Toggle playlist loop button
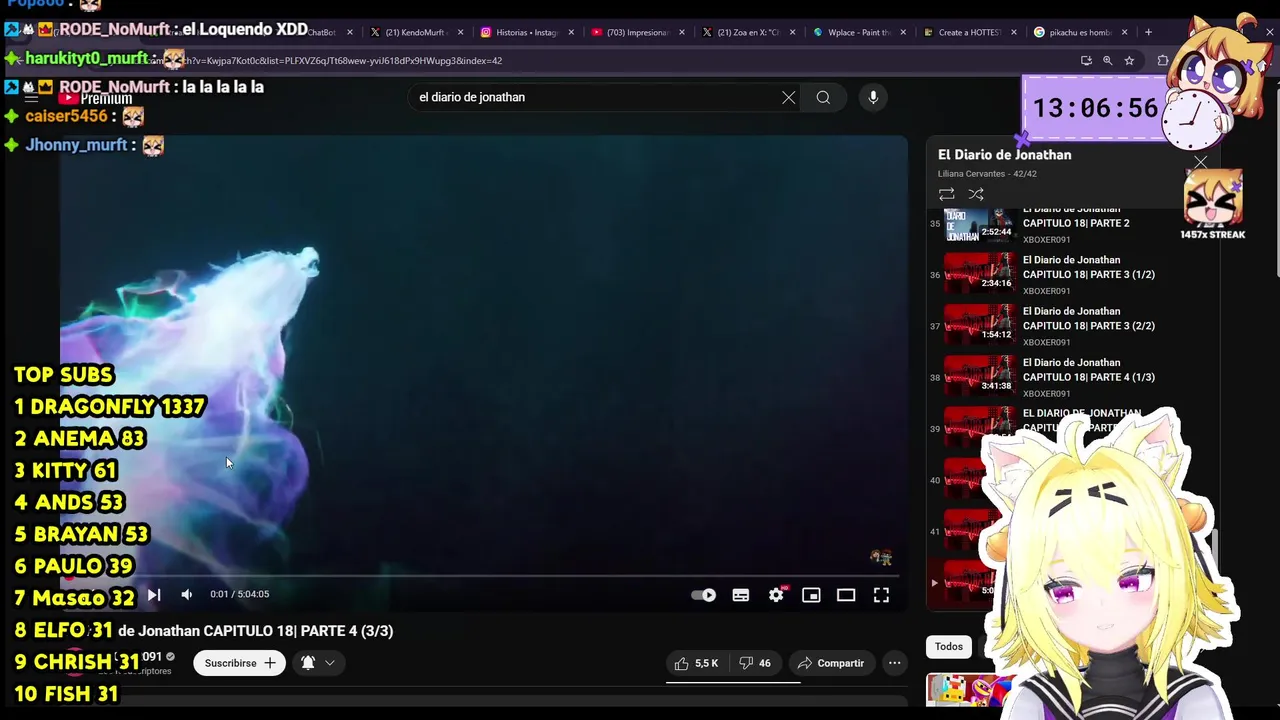1280x720 pixels. point(946,194)
